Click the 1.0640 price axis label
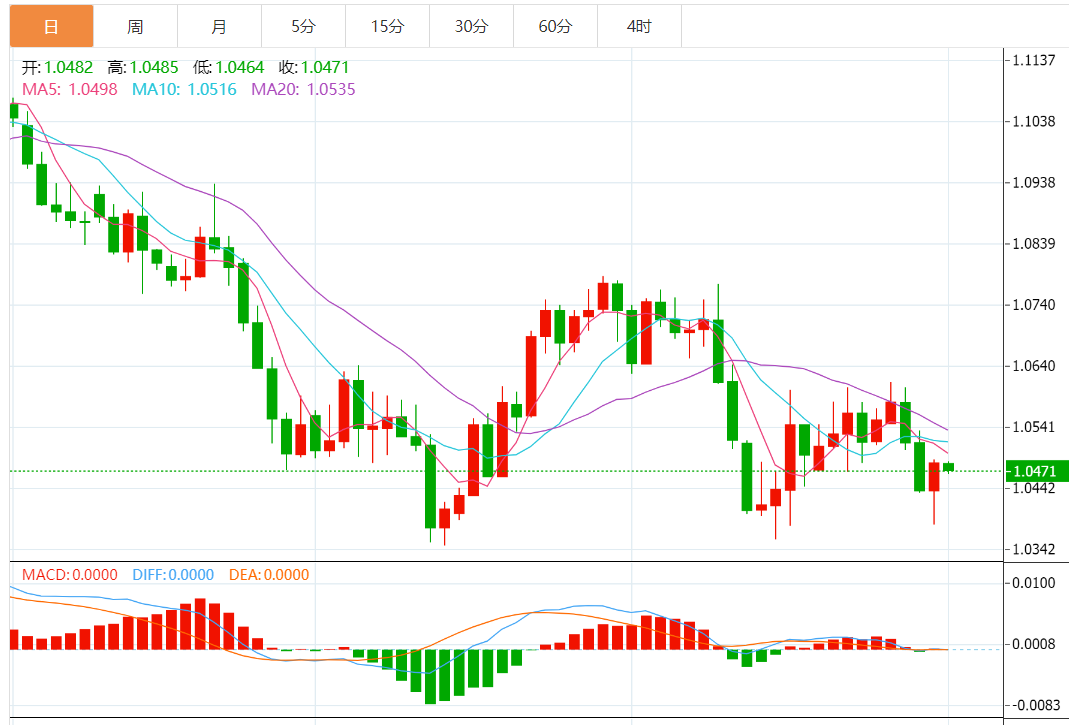This screenshot has width=1069, height=725. [x=1034, y=366]
